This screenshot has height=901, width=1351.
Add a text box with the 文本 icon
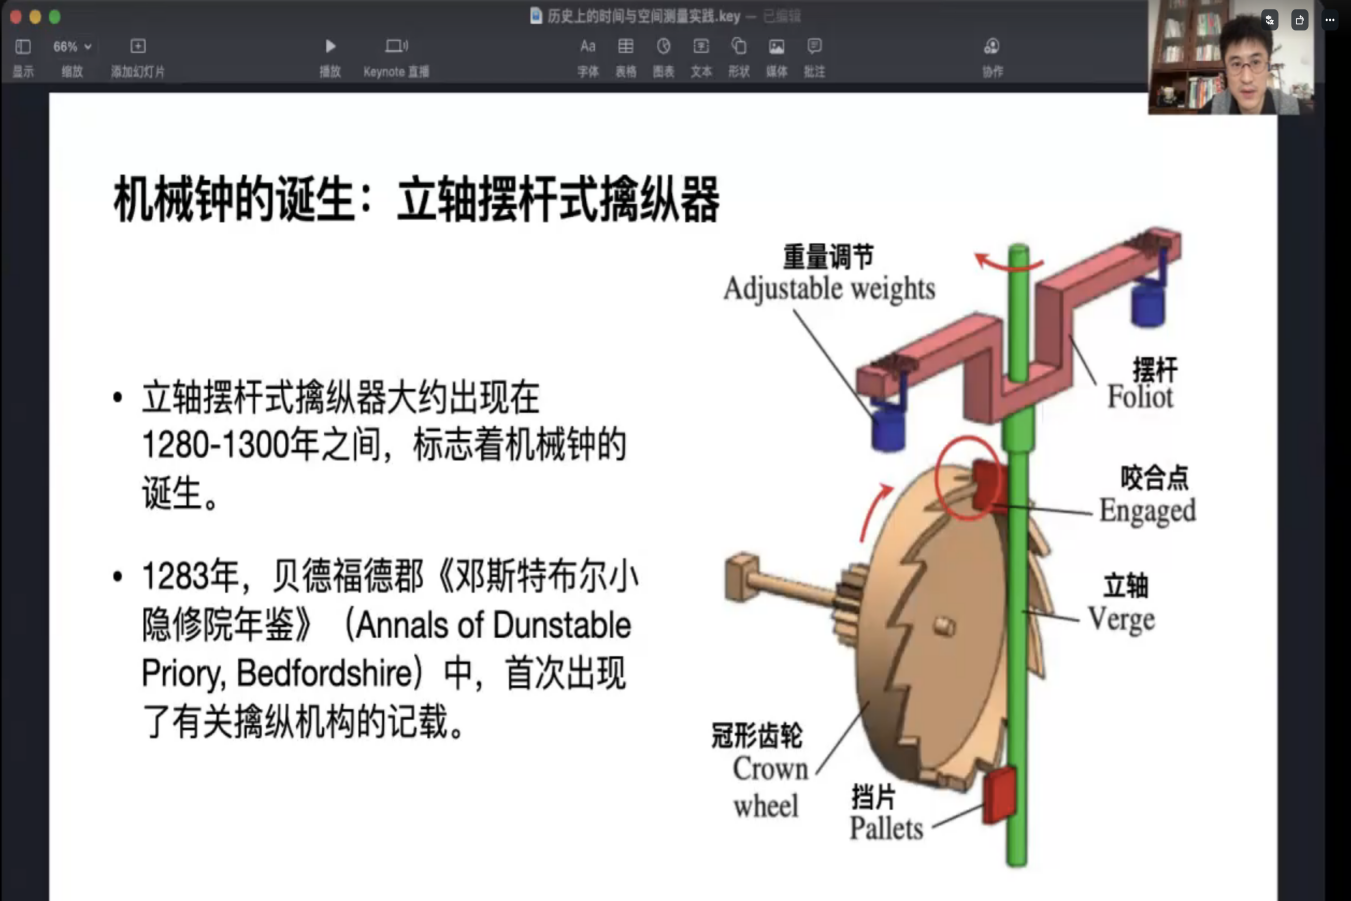click(701, 46)
